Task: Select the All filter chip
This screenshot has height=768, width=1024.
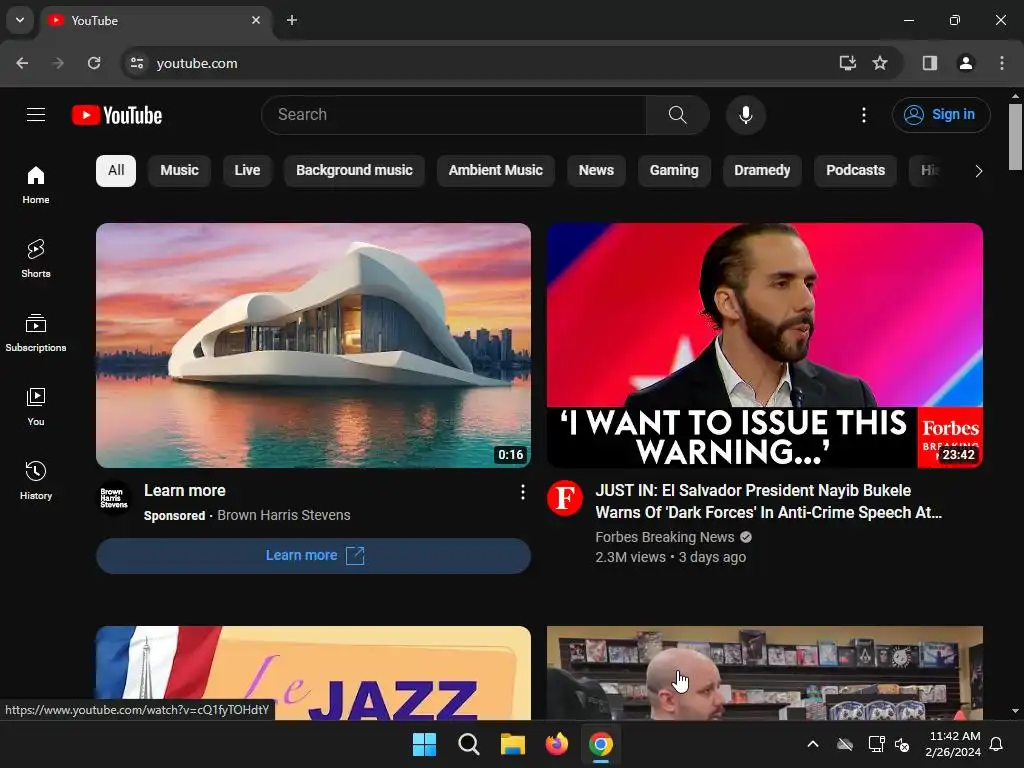Action: pos(116,170)
